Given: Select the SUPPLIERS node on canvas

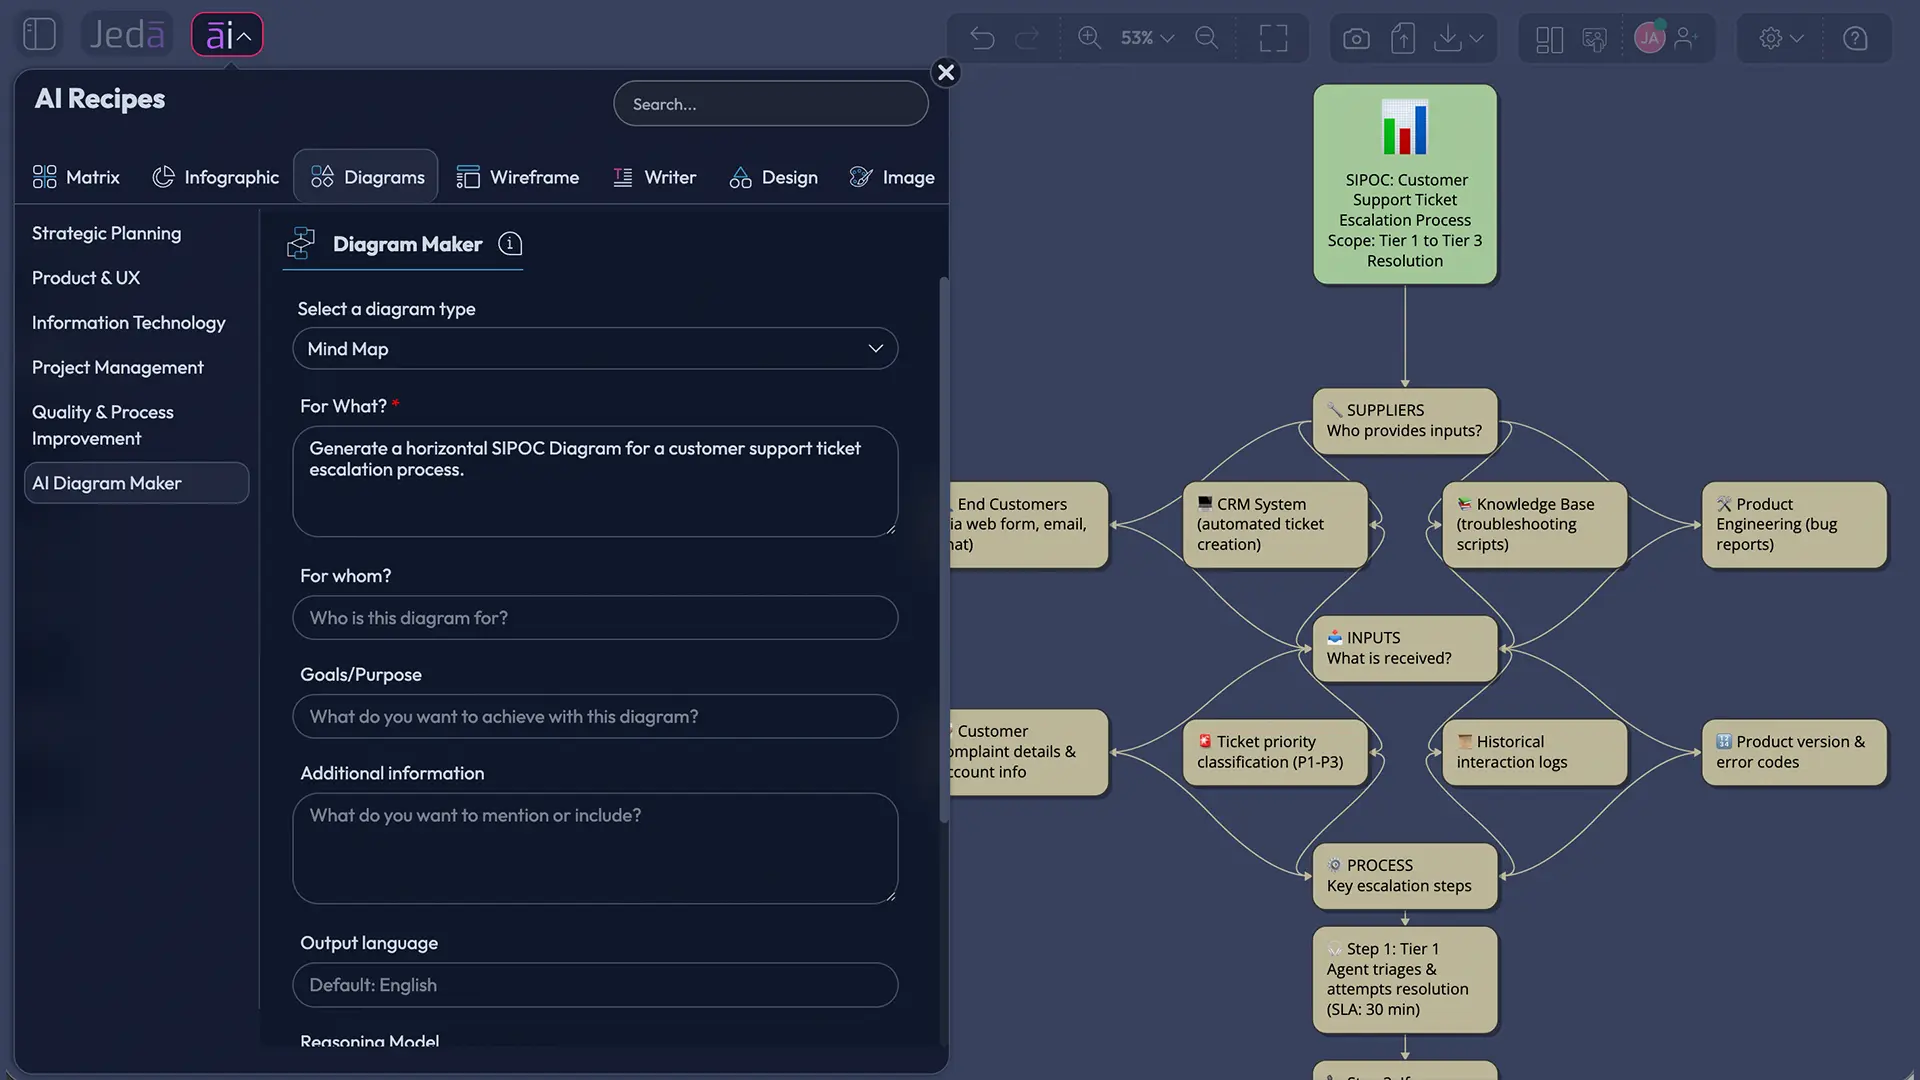Looking at the screenshot, I should 1404,421.
